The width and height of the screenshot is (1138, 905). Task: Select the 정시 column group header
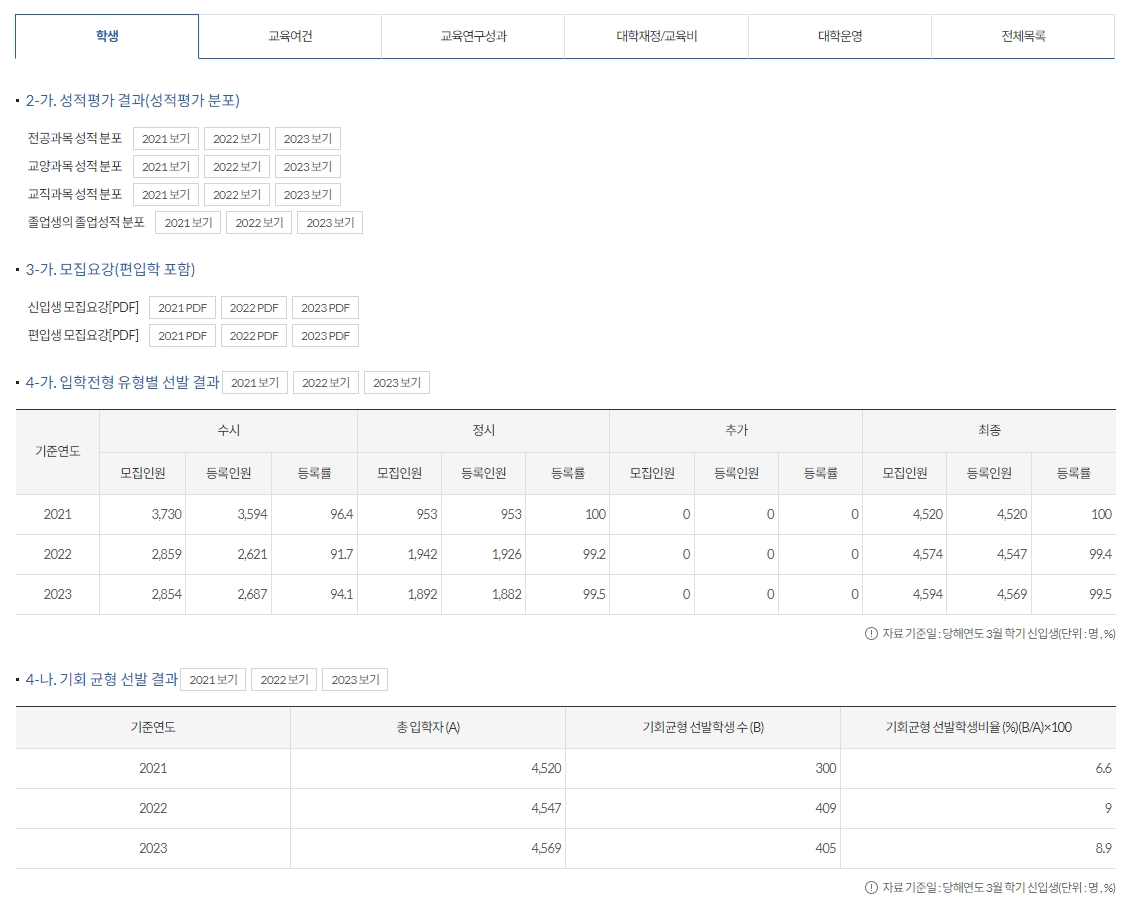483,430
